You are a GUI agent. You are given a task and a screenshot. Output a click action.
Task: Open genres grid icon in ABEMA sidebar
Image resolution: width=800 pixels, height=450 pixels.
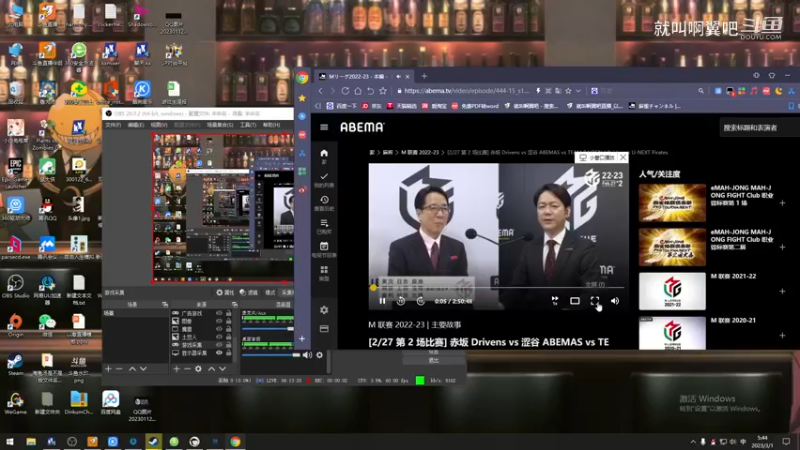coord(324,269)
